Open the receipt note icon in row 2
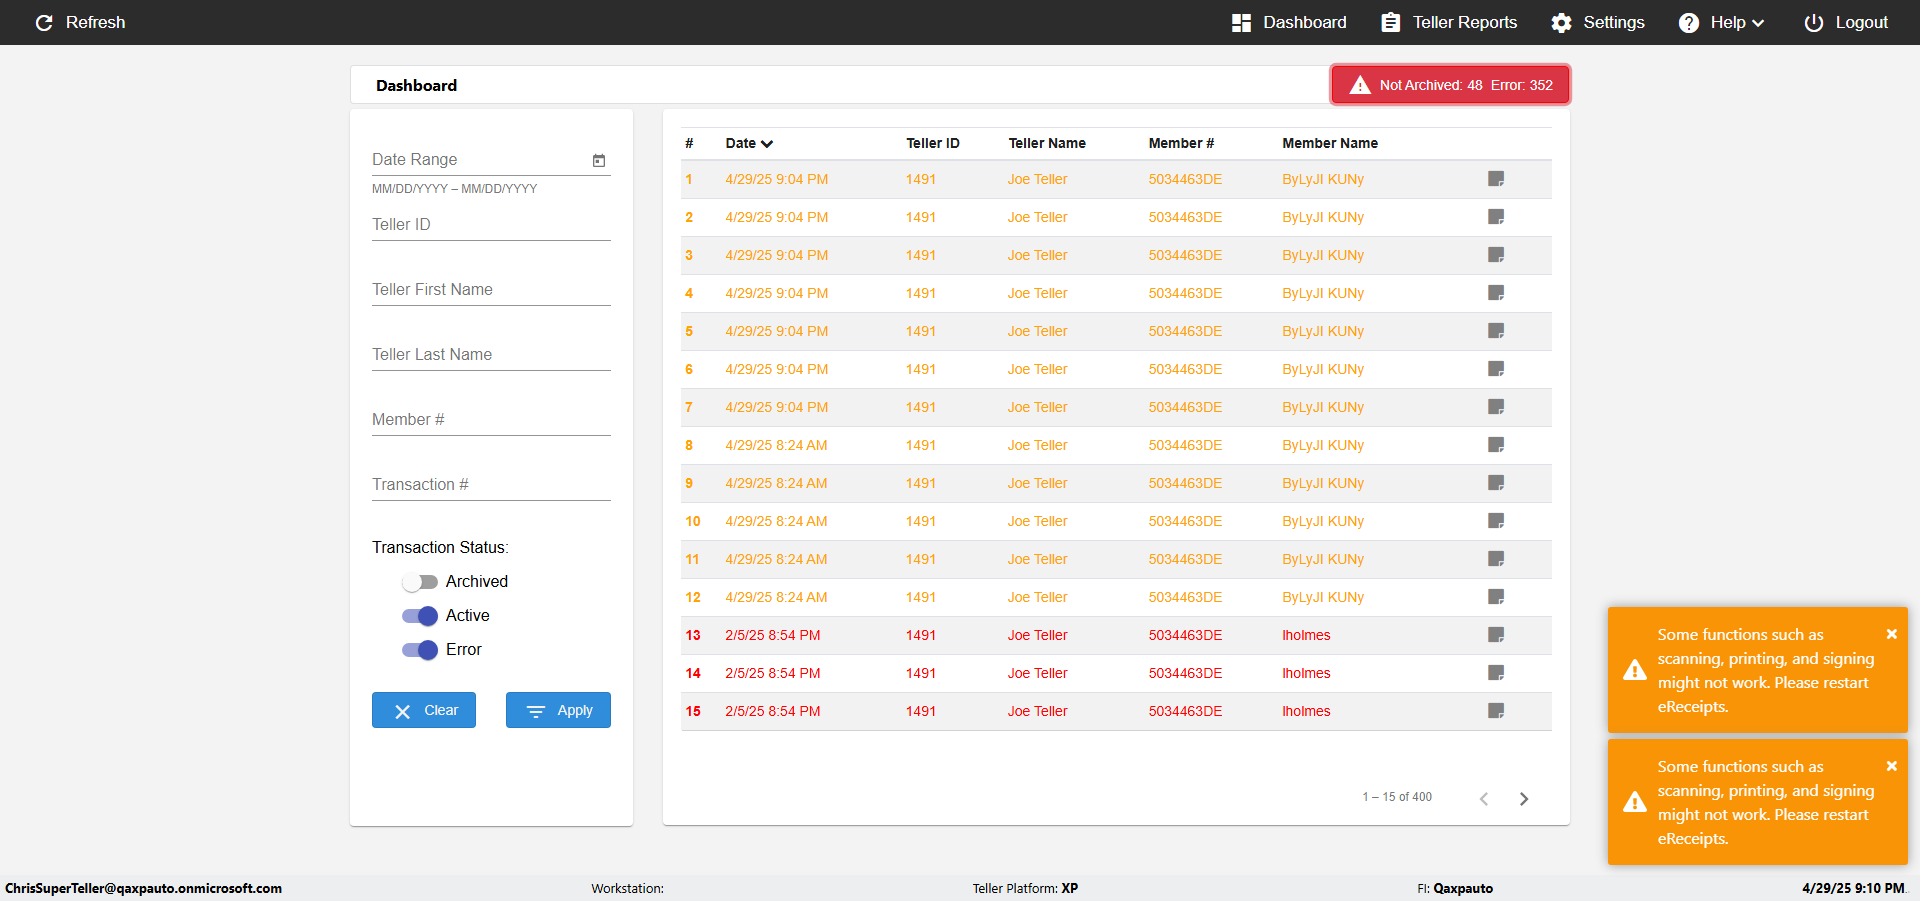The height and width of the screenshot is (901, 1920). 1496,217
